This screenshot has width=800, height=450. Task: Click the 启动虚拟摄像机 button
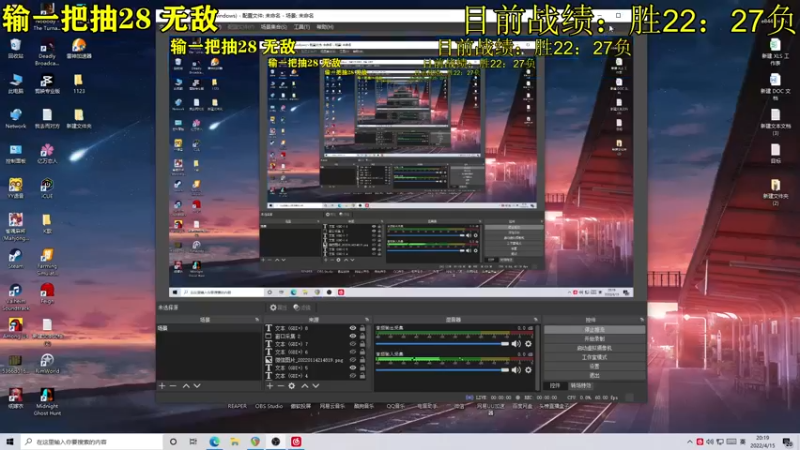[594, 348]
